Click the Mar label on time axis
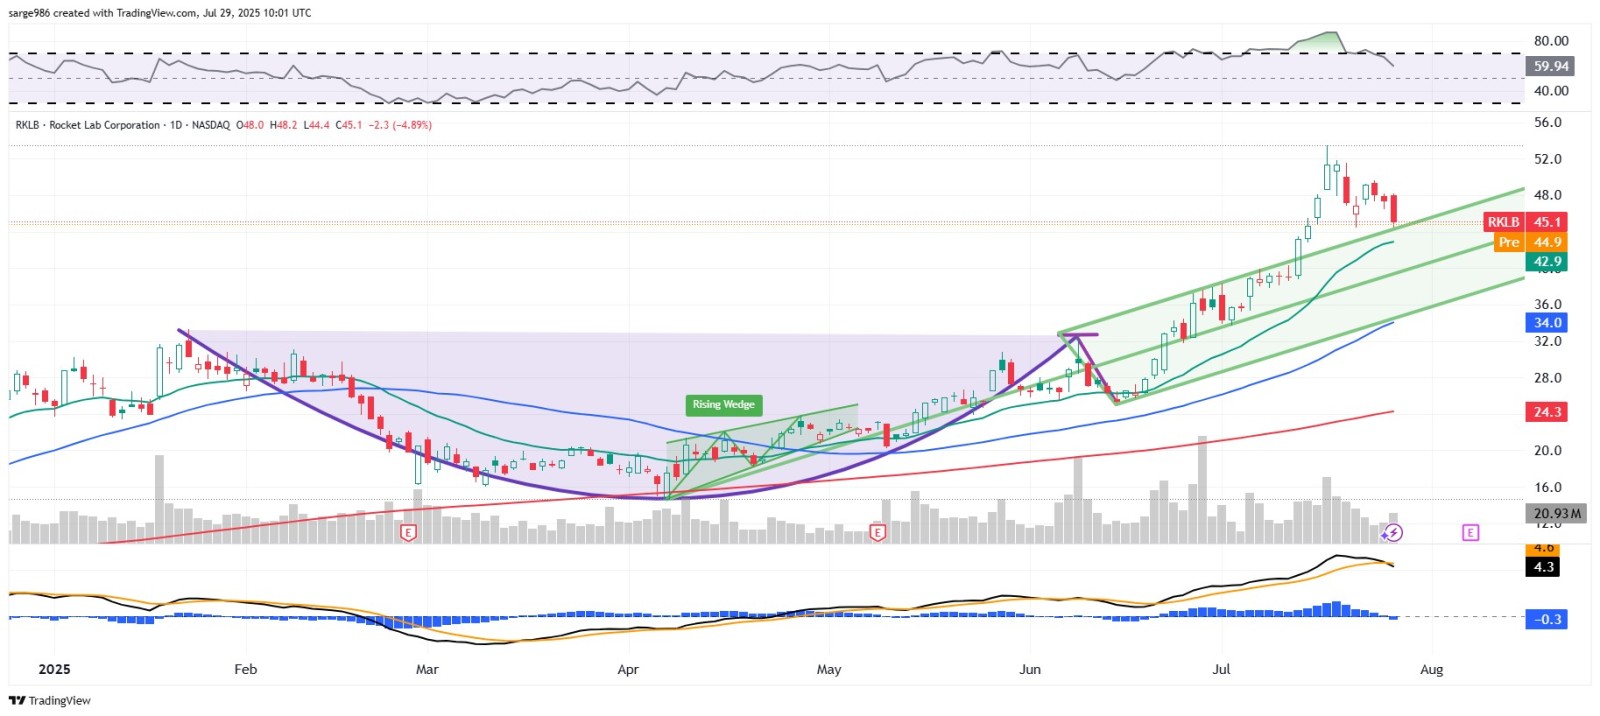 427,669
